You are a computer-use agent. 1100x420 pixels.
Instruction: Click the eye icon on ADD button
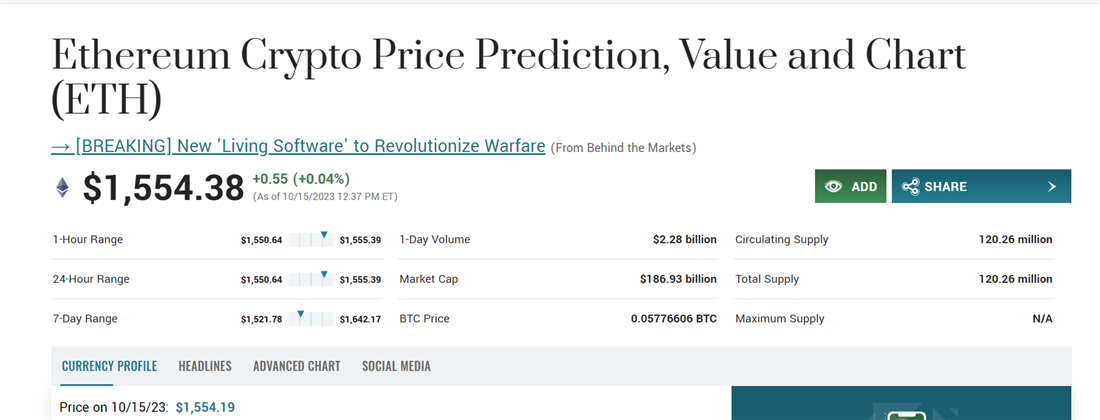pos(832,187)
